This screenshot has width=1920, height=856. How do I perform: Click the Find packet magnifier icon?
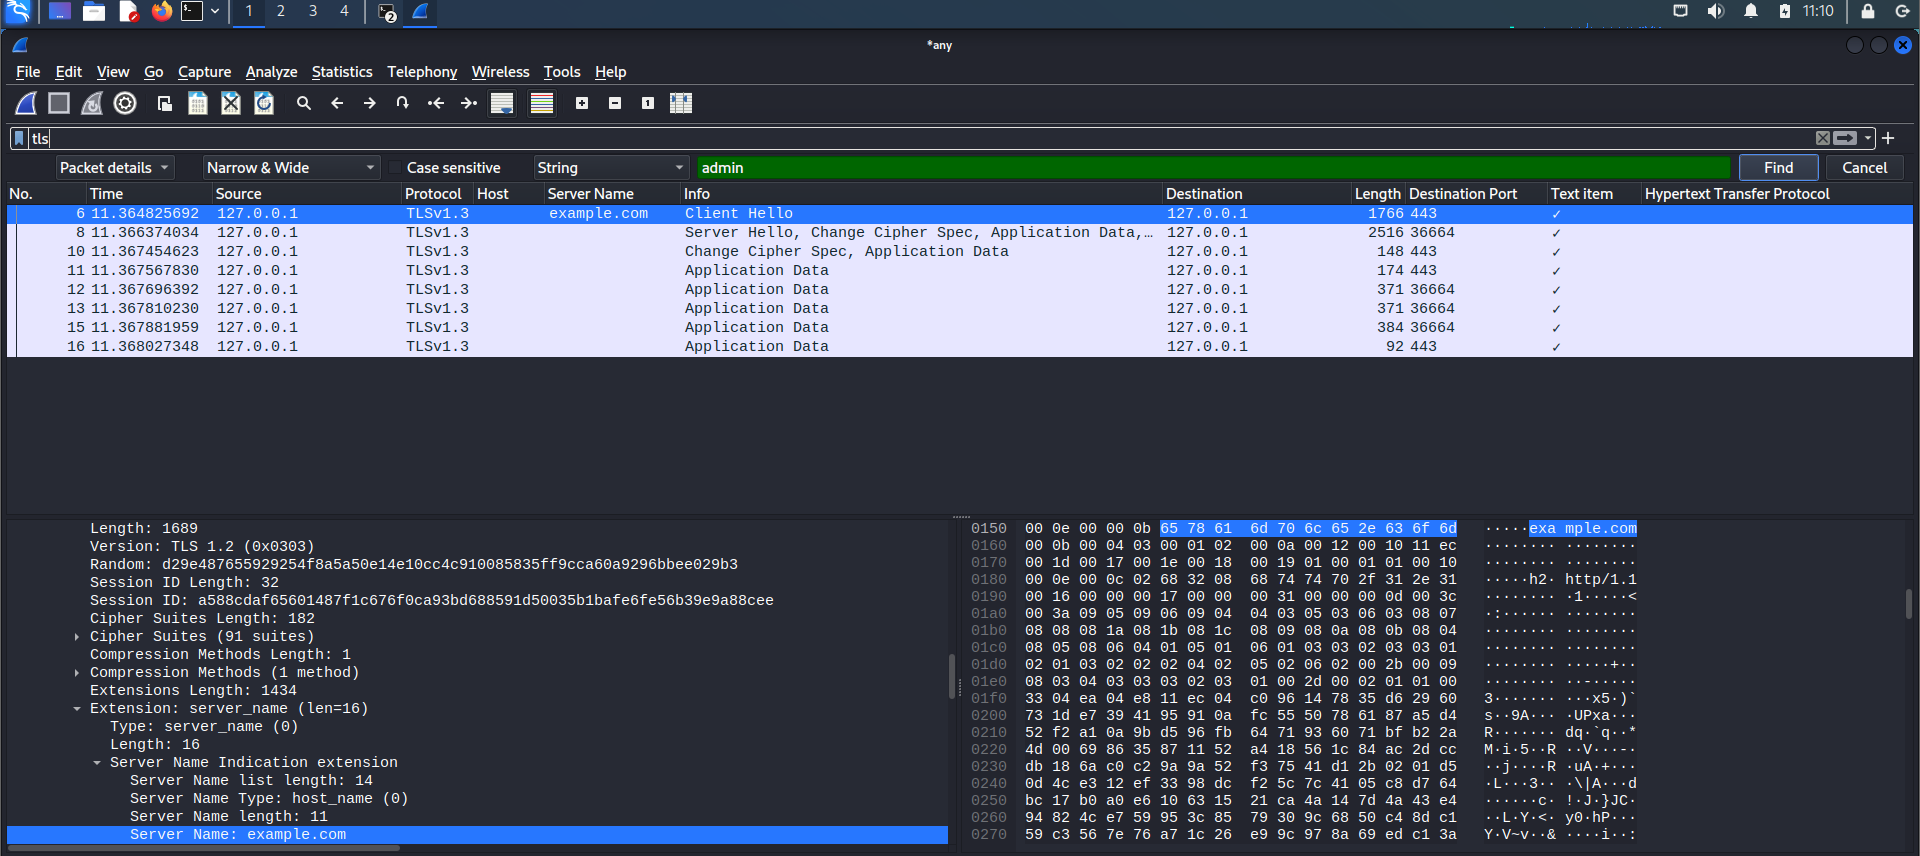(x=304, y=103)
